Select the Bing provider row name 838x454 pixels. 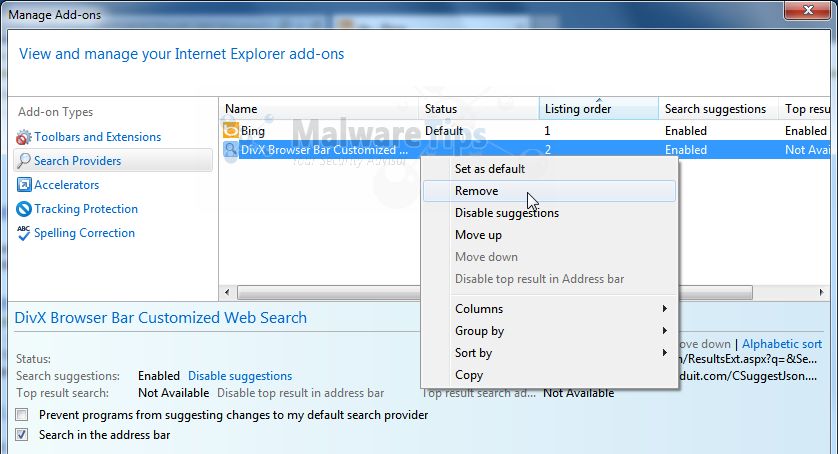coord(253,131)
